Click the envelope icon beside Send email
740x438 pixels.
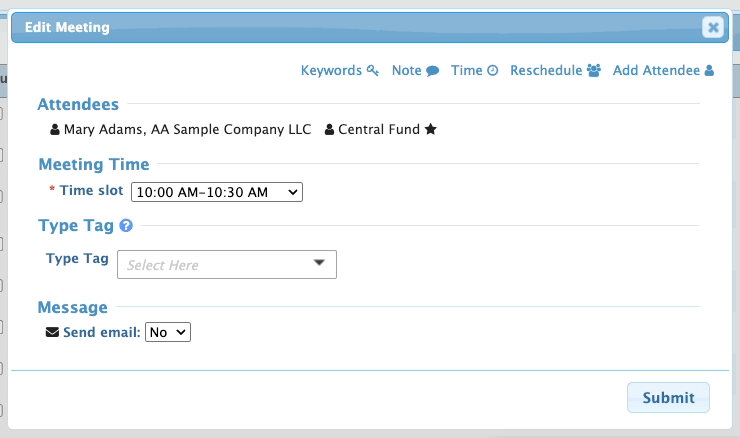53,332
